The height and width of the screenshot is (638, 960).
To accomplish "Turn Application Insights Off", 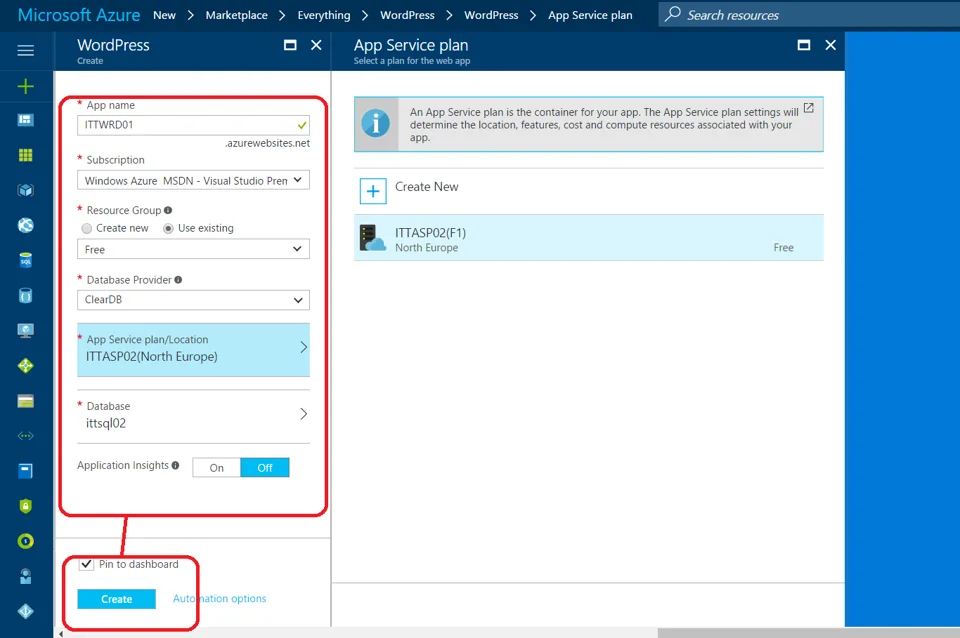I will click(264, 468).
